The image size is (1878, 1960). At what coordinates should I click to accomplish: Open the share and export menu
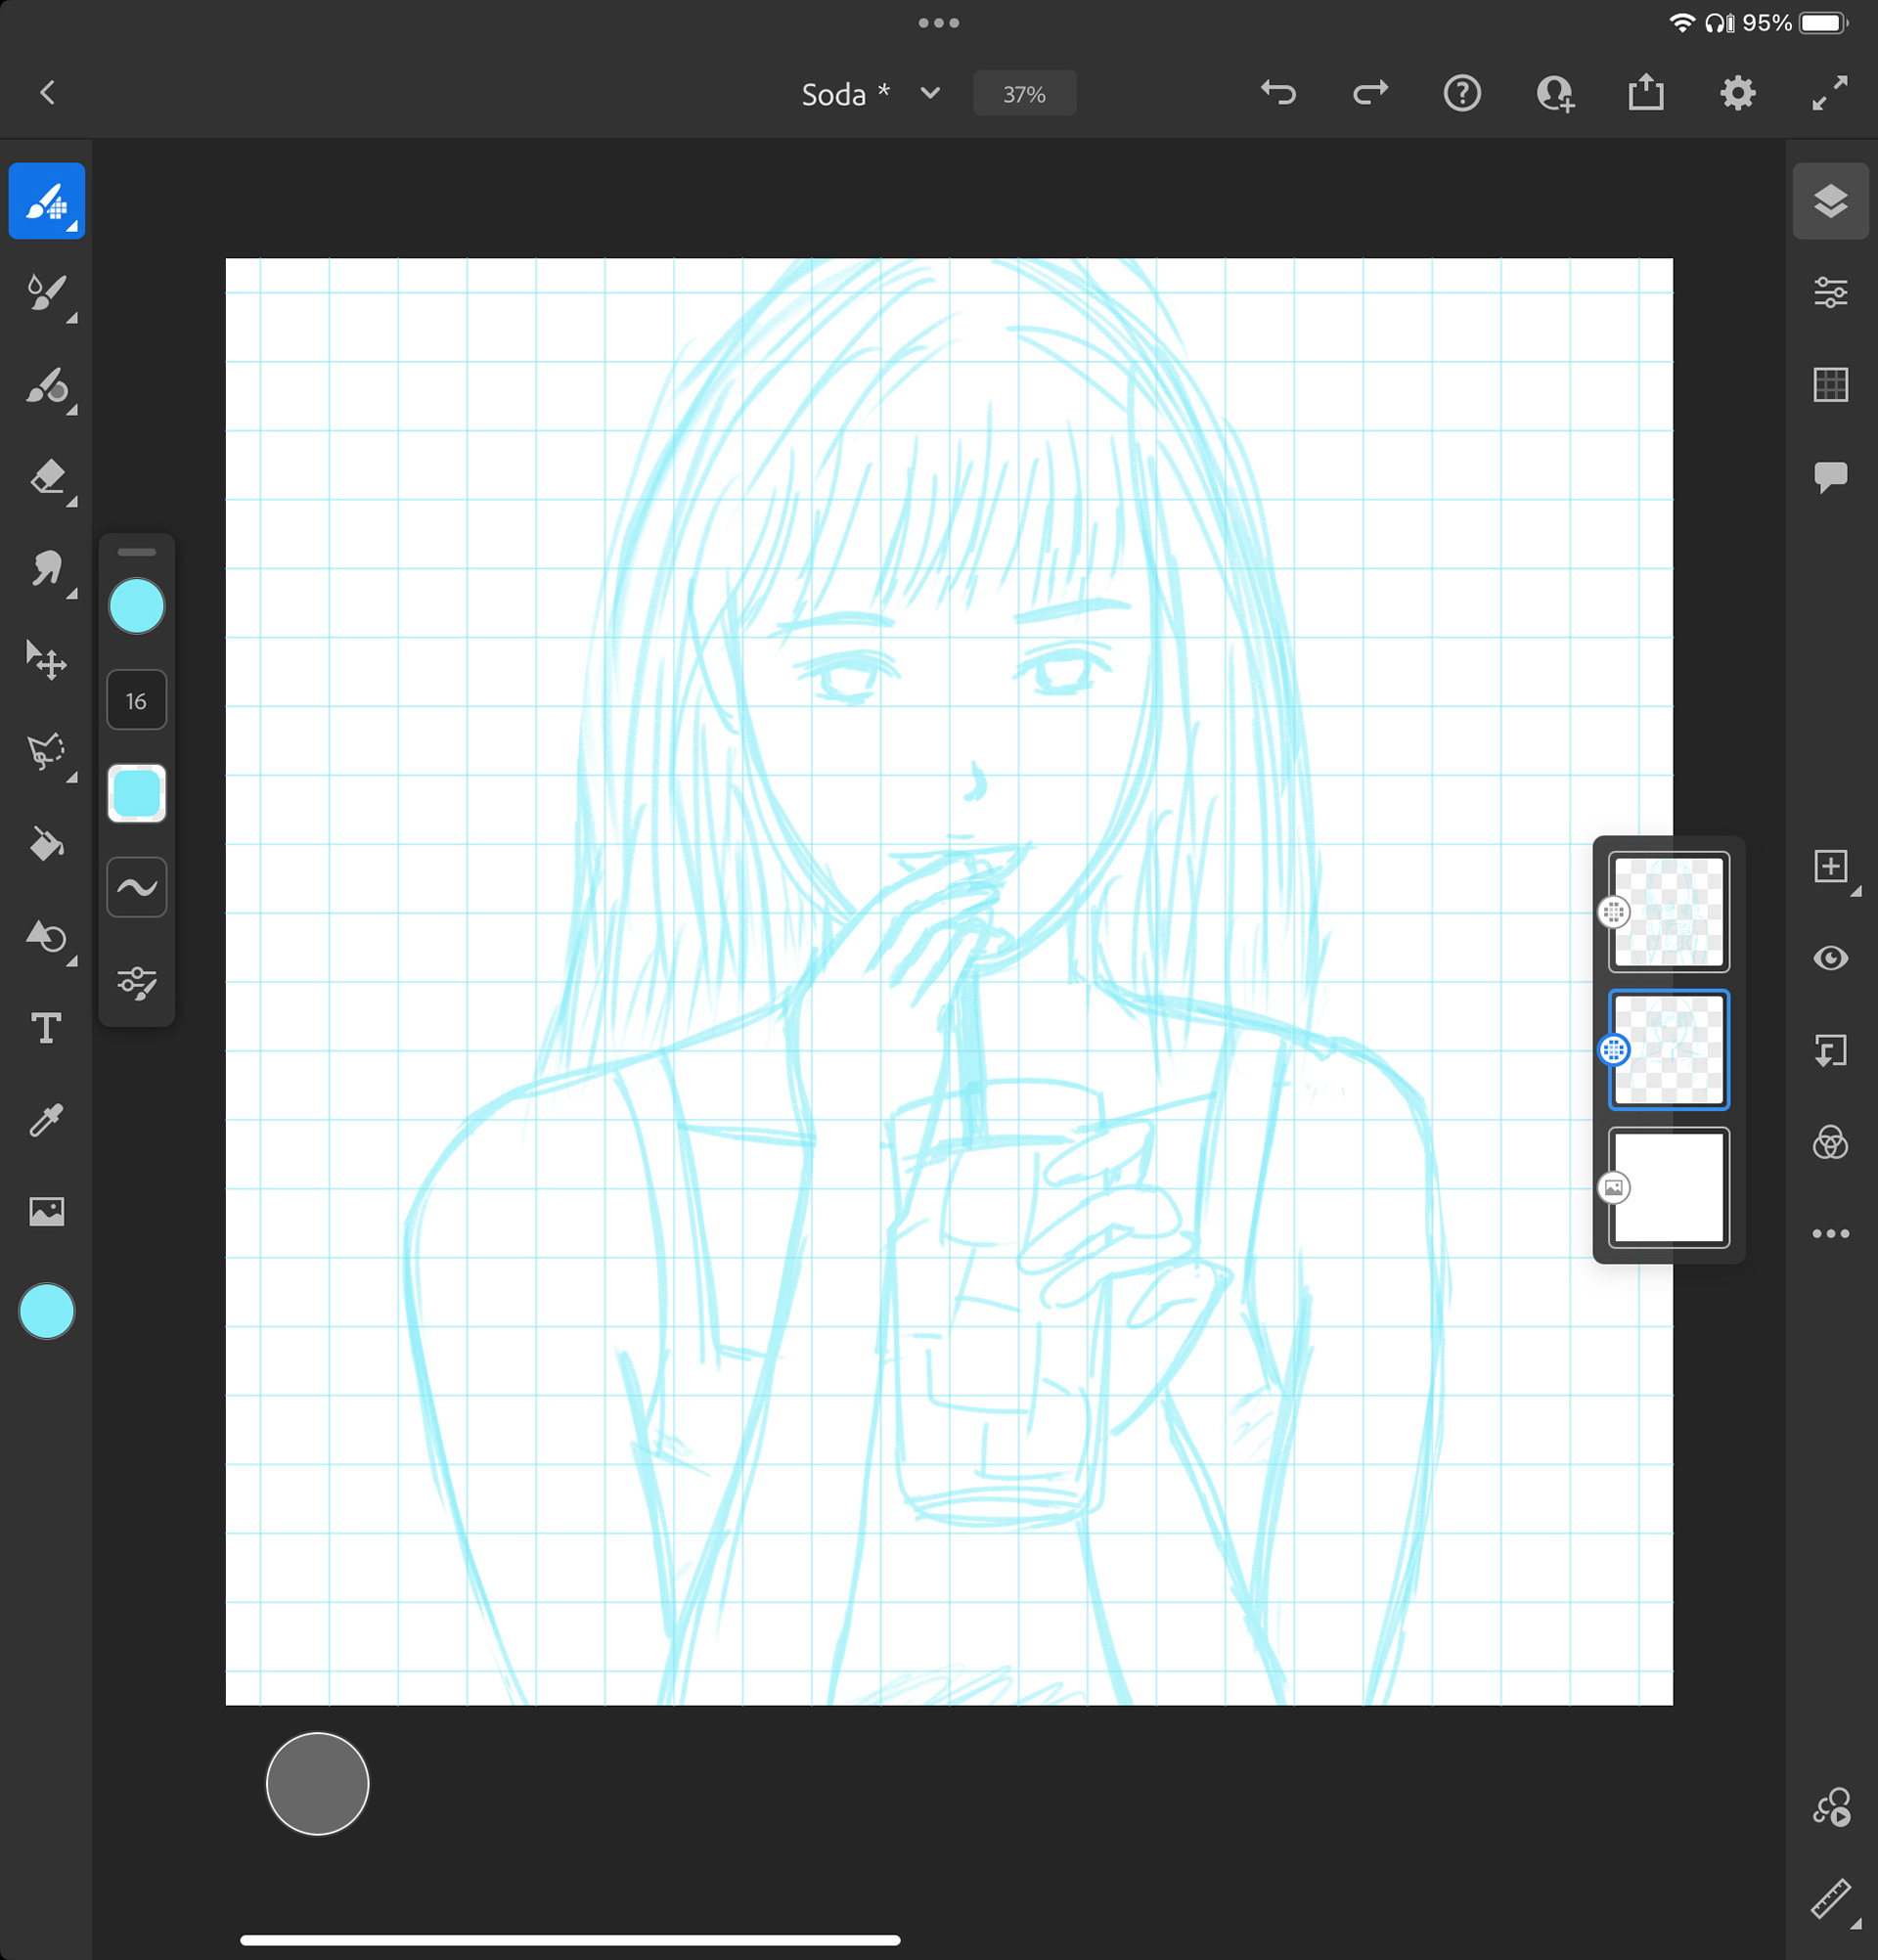tap(1646, 93)
